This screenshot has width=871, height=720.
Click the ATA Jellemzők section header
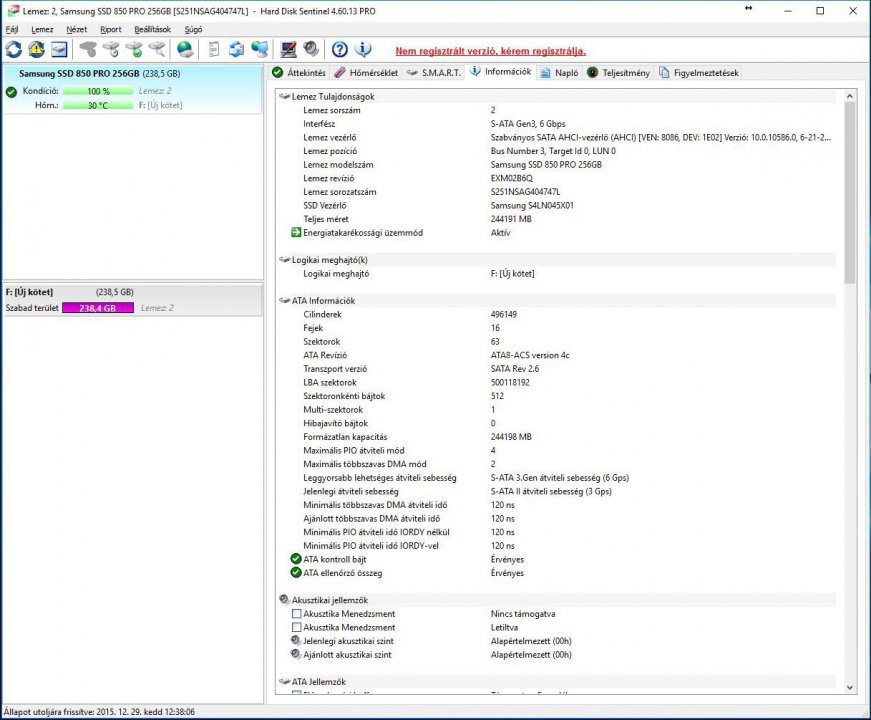coord(557,681)
